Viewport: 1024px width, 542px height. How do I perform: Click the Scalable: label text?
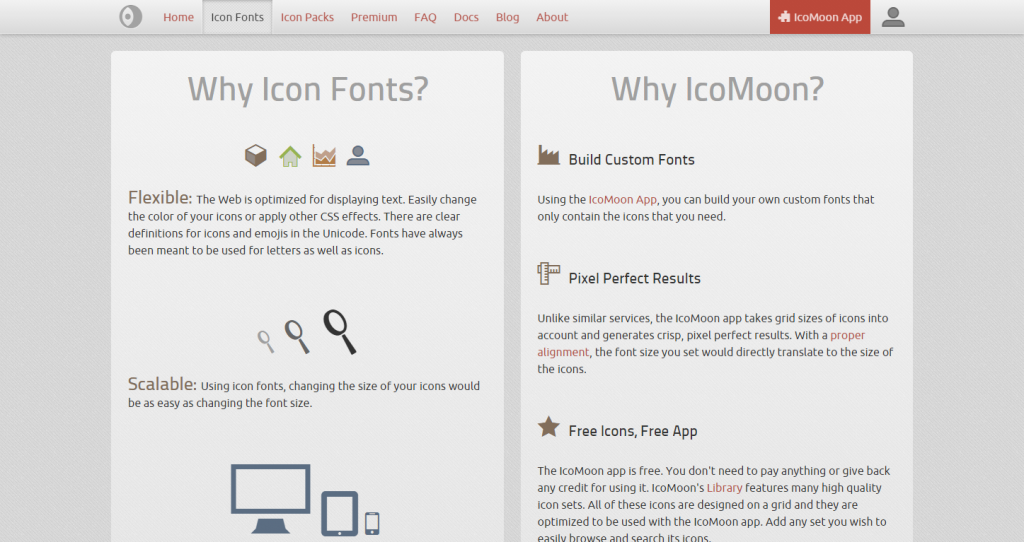click(x=162, y=384)
